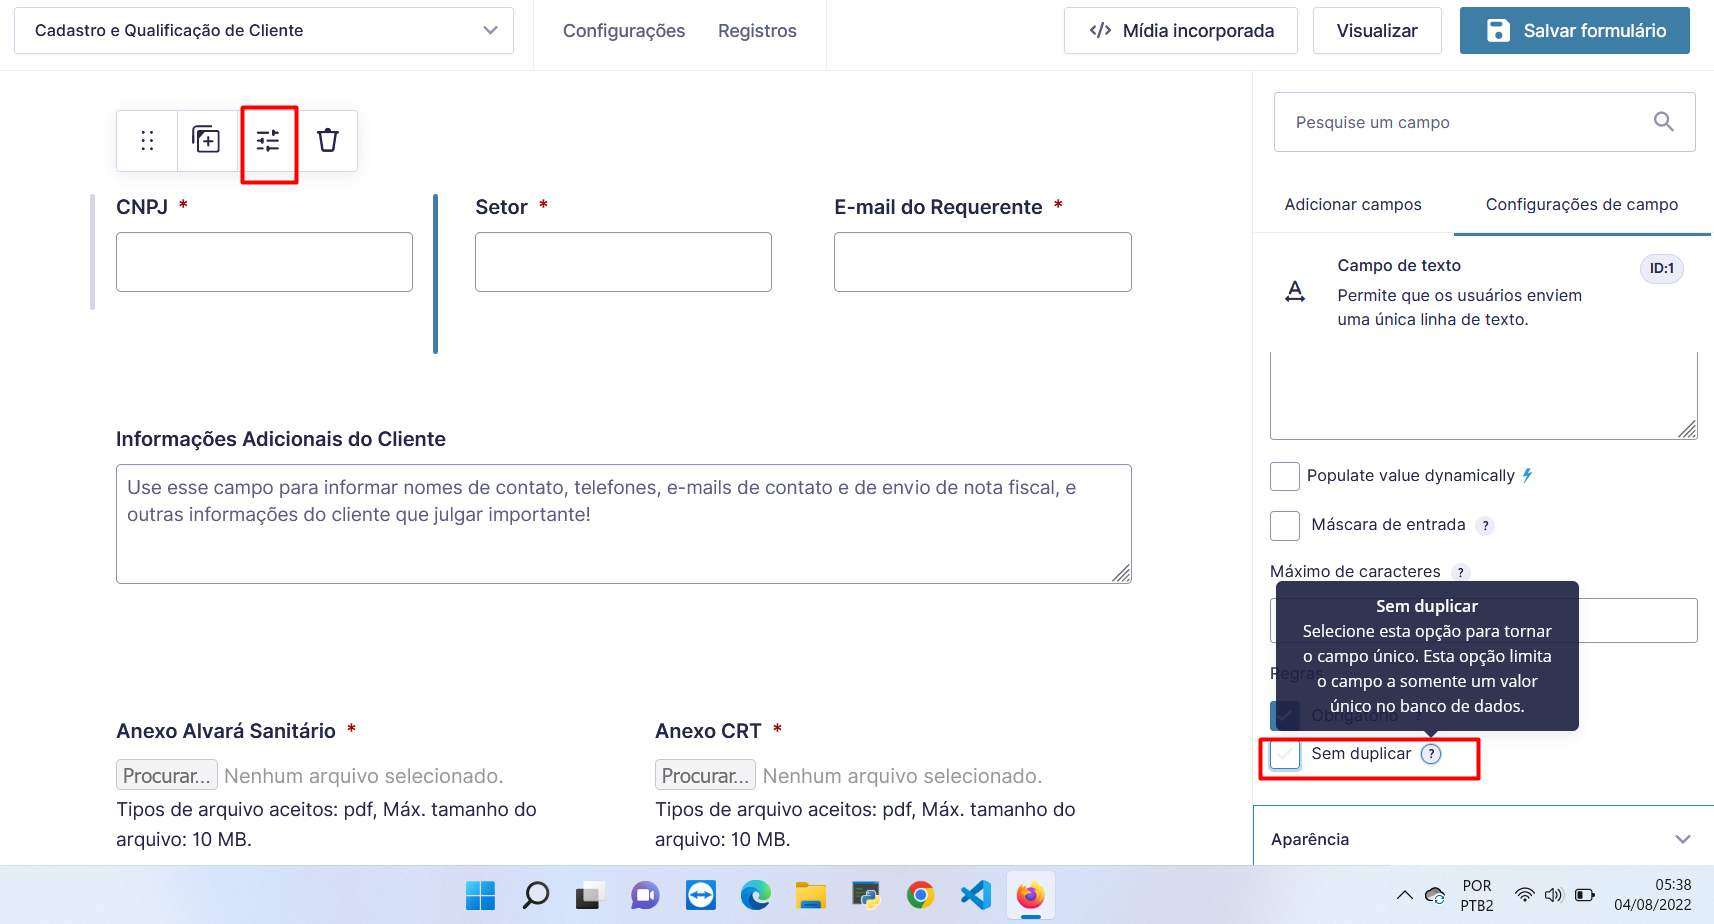
Task: Click the volume icon in system tray
Action: click(x=1553, y=895)
